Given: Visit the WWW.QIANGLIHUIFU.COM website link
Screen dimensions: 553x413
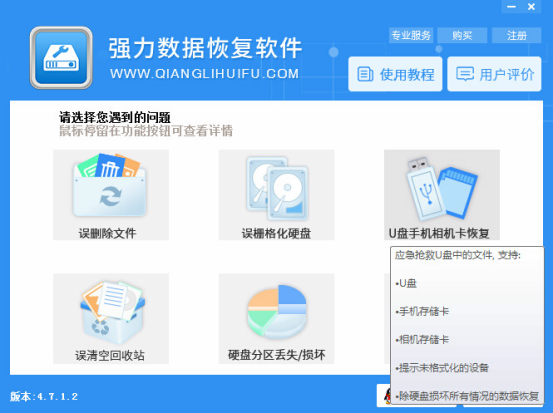Looking at the screenshot, I should 205,74.
